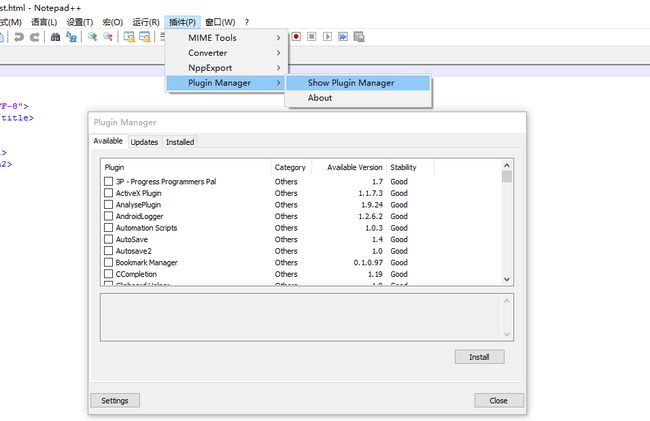Expand the MIME Tools submenu

point(226,38)
